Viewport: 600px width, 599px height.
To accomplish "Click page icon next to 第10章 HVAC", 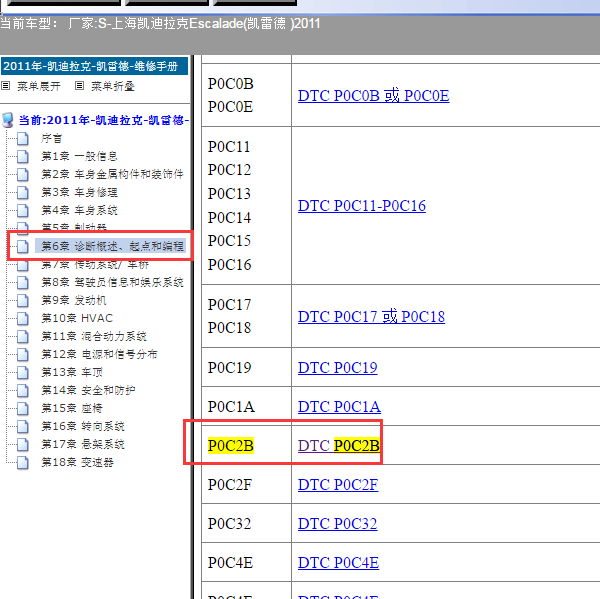I will (x=23, y=318).
